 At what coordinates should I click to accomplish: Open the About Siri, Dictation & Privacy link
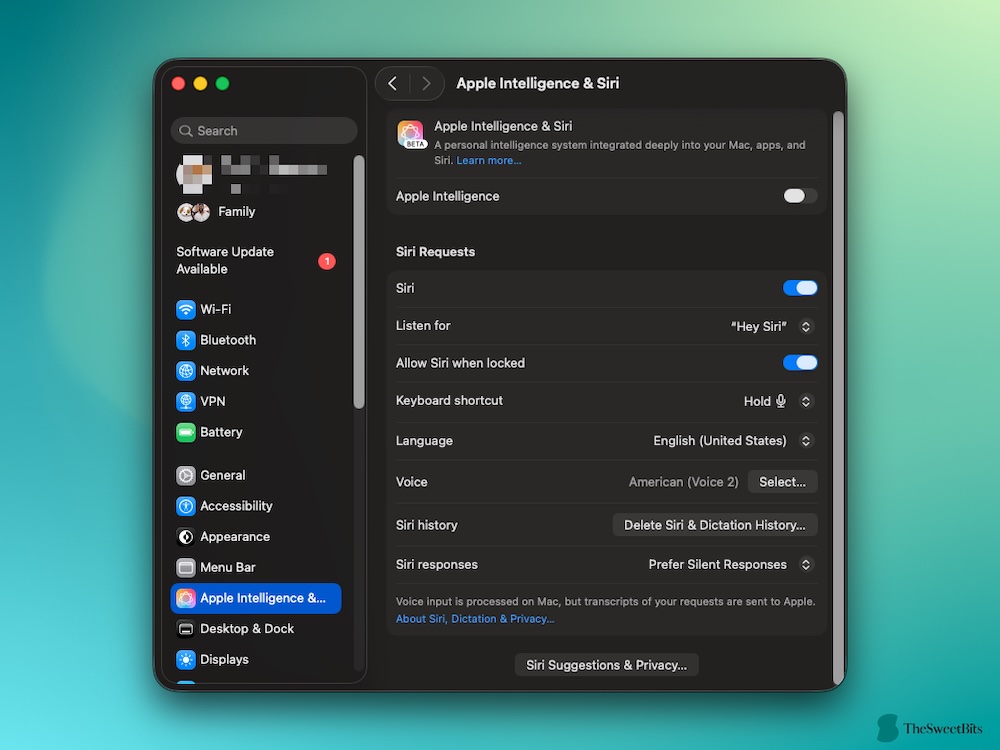pyautogui.click(x=475, y=619)
